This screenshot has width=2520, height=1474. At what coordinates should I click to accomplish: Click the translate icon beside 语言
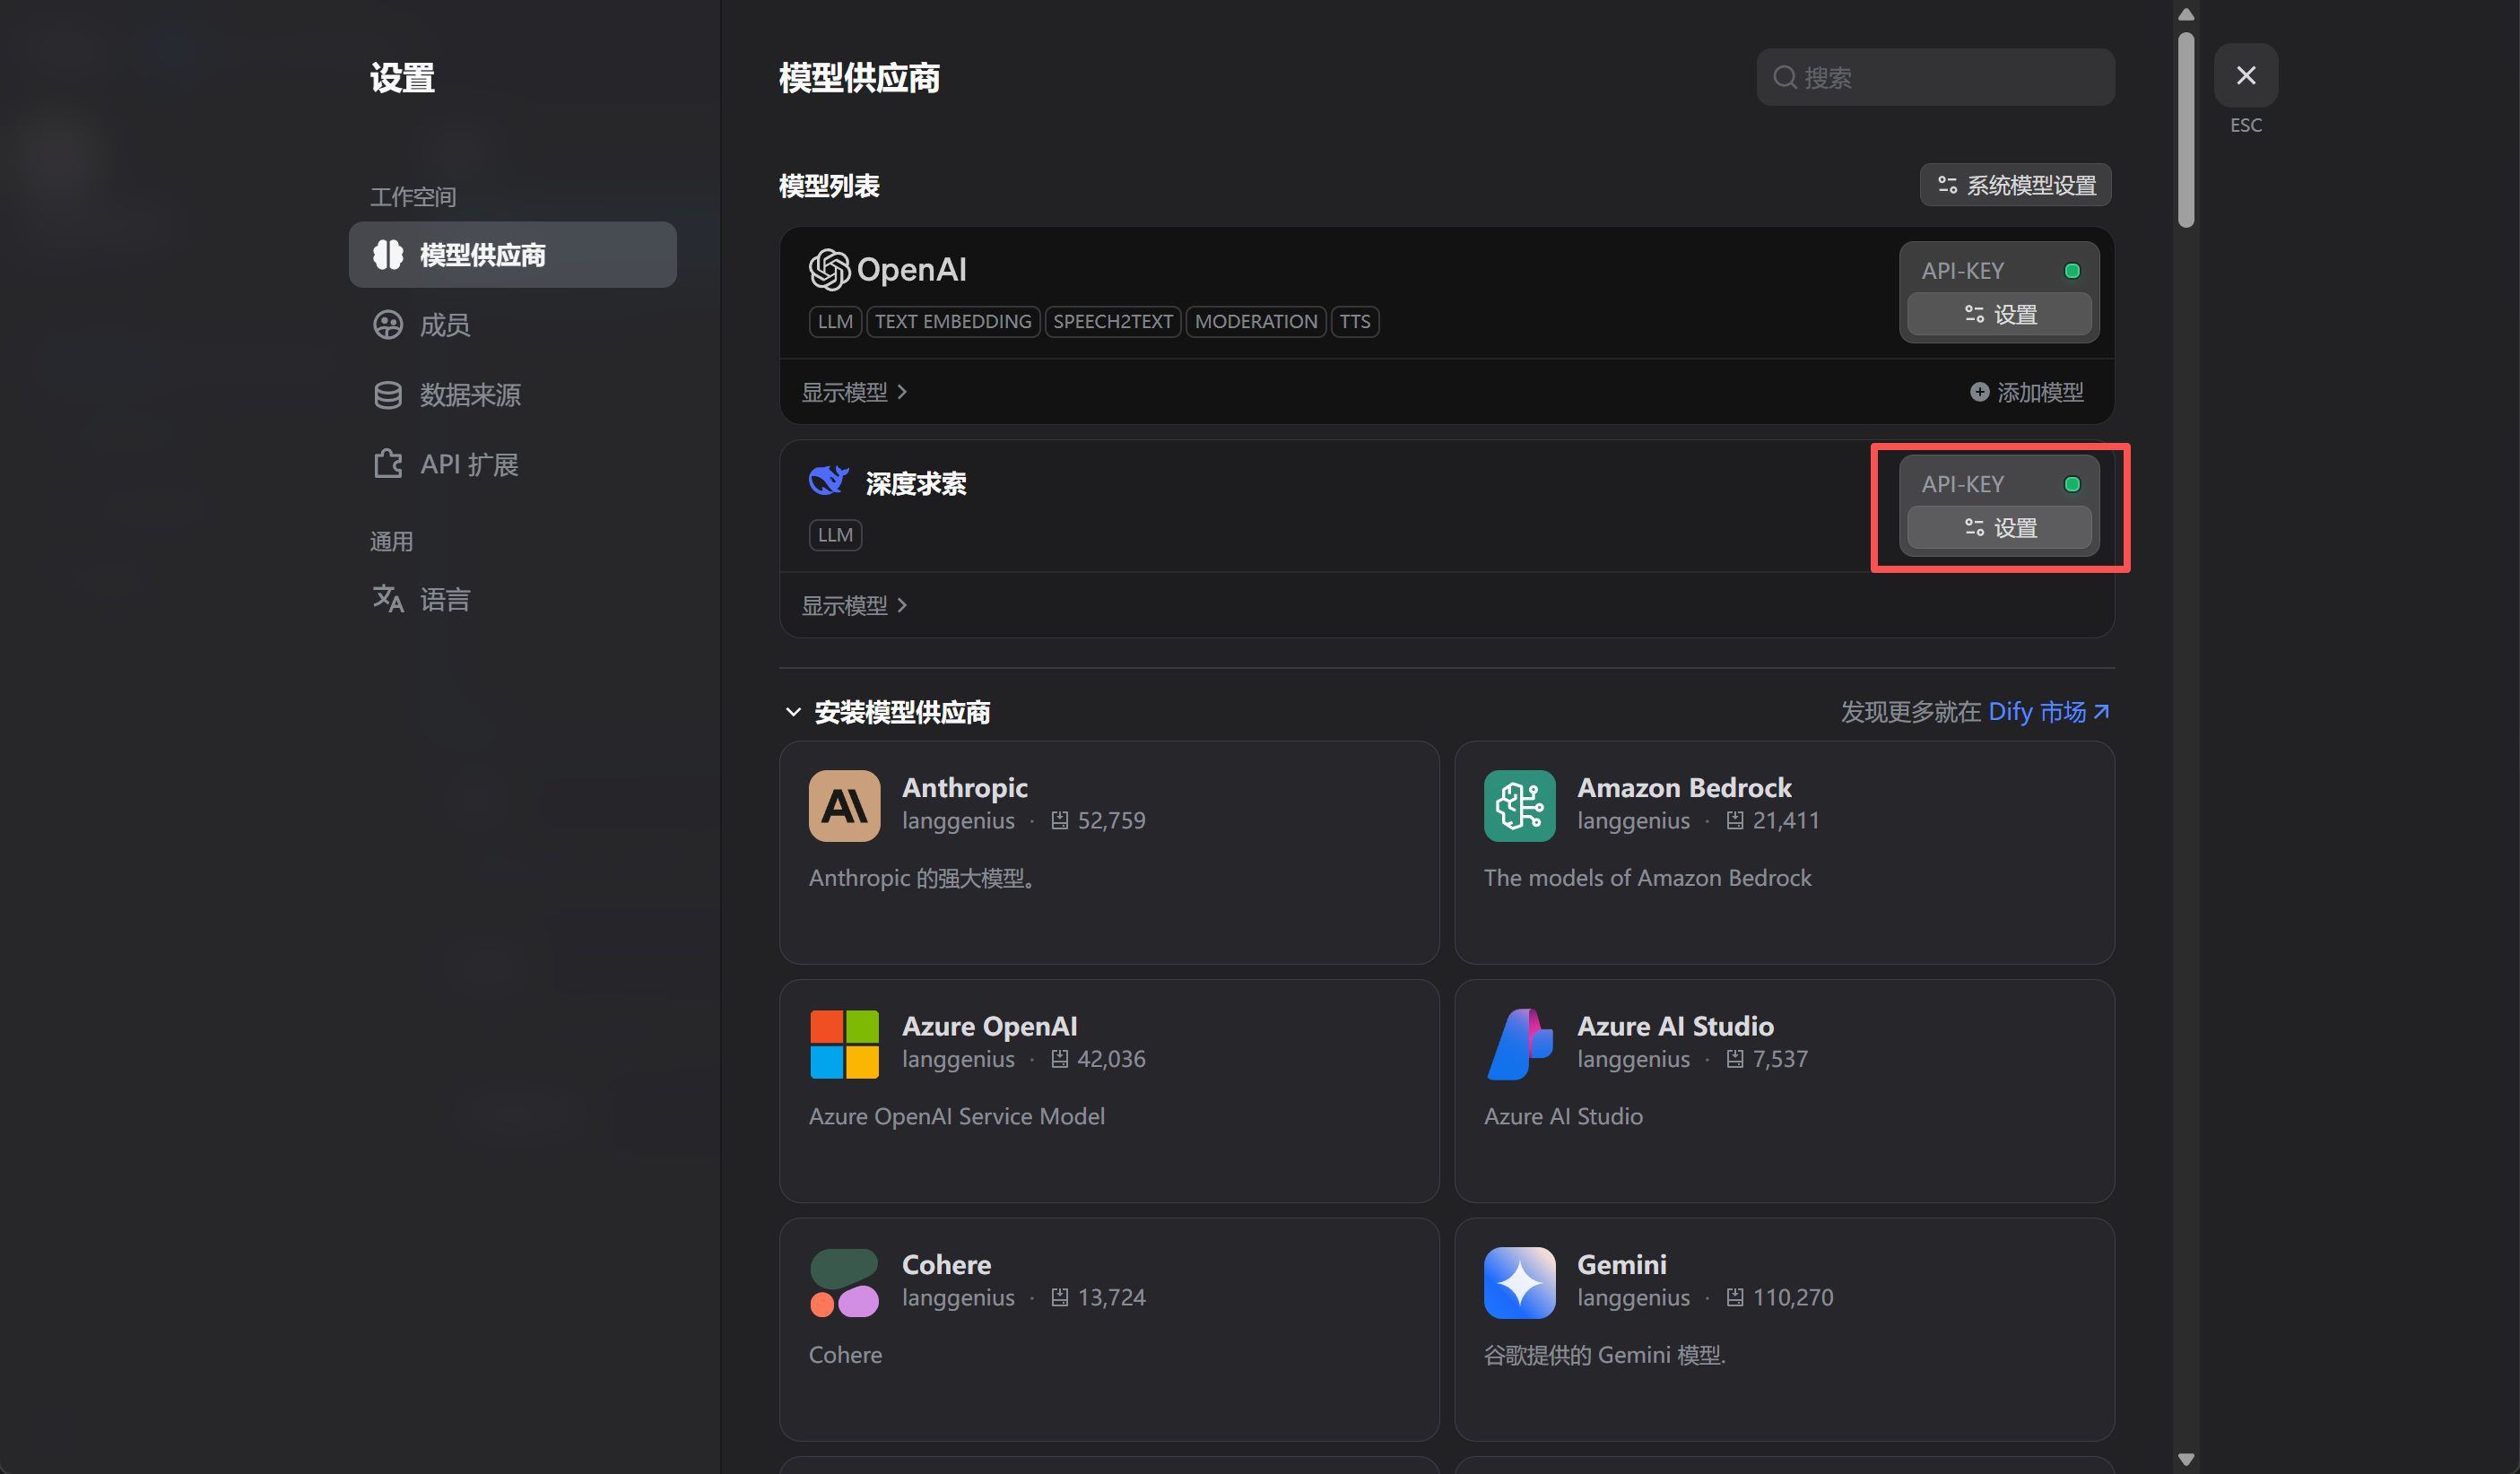point(388,599)
